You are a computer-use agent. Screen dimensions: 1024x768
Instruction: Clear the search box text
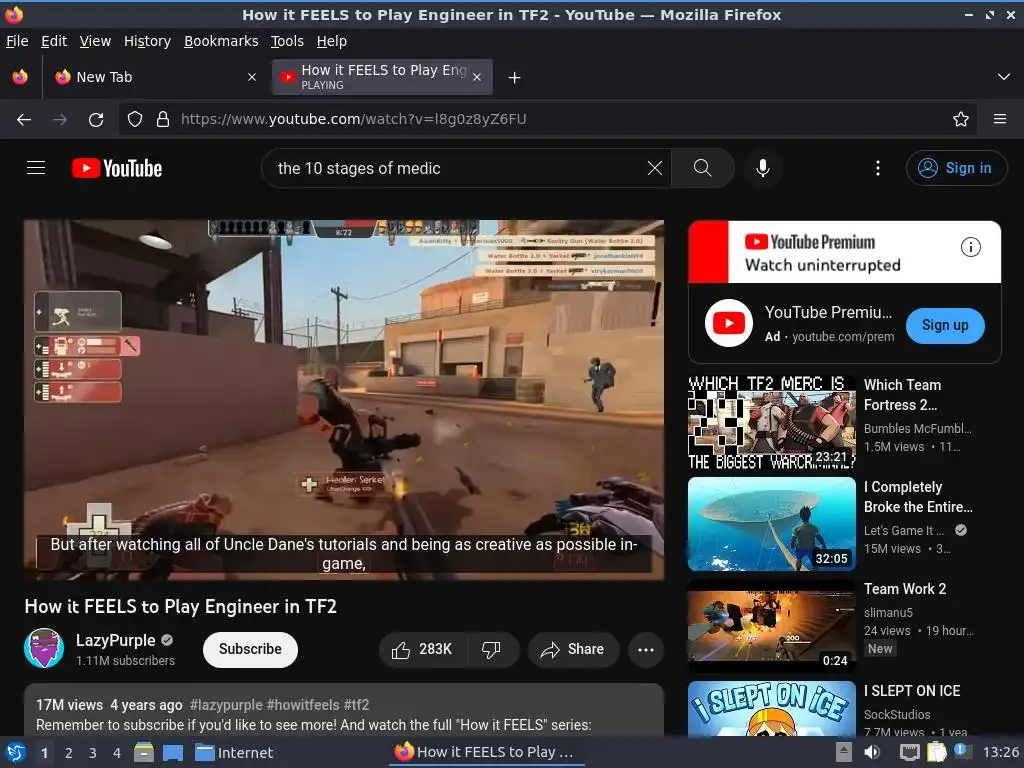point(654,168)
